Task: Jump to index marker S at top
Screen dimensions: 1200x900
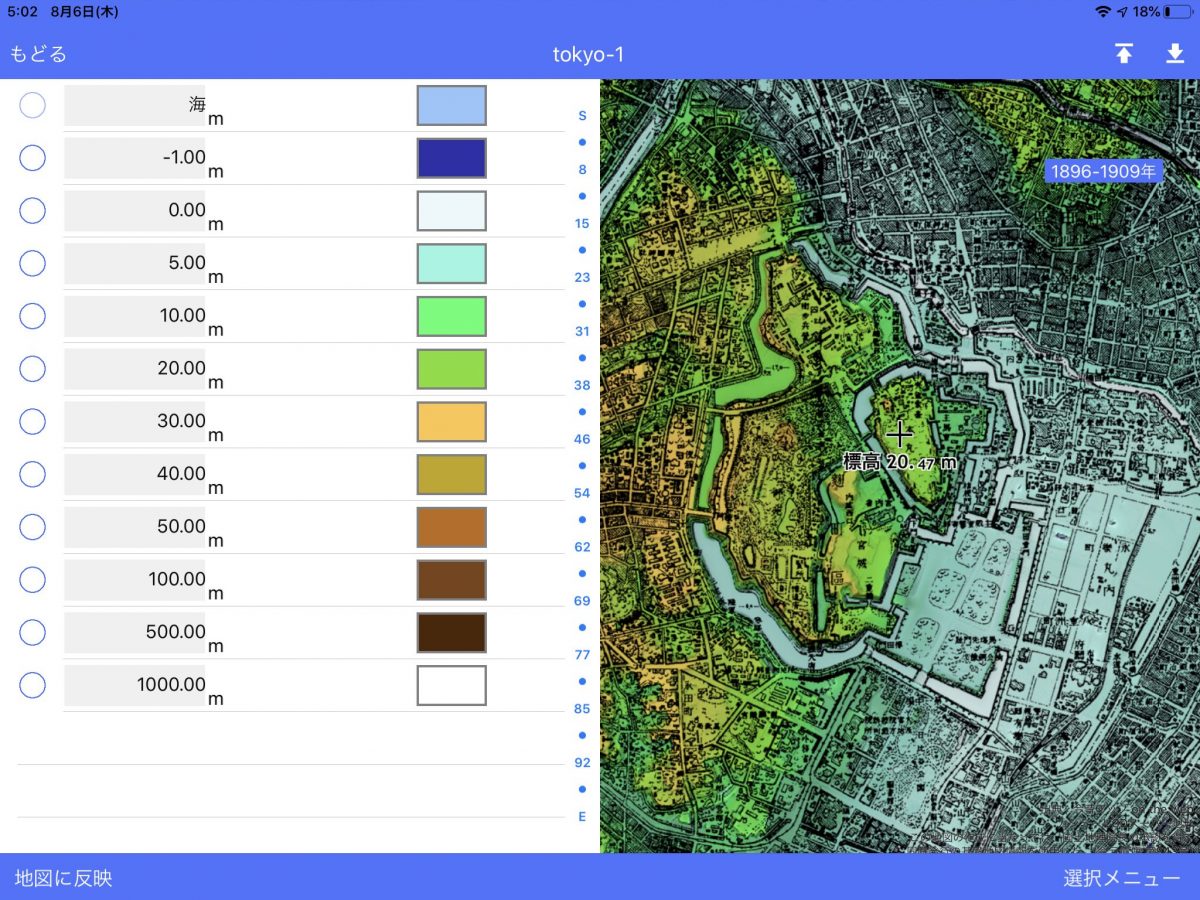Action: [x=582, y=116]
